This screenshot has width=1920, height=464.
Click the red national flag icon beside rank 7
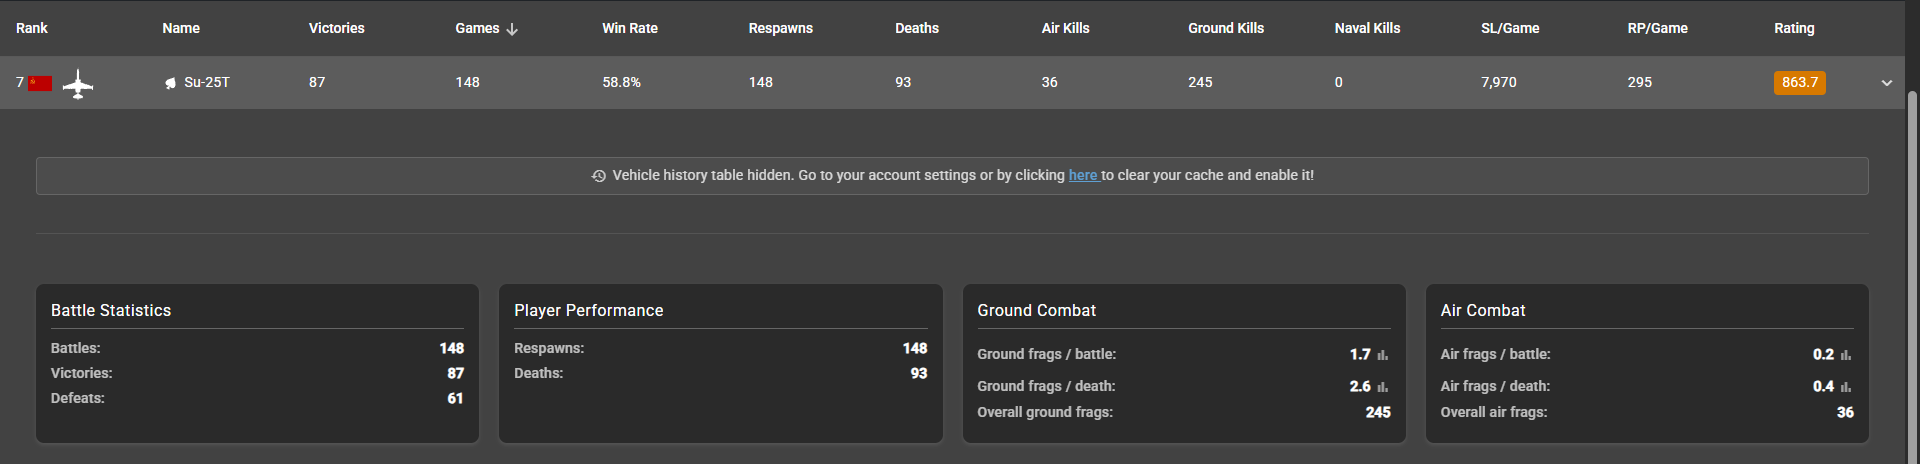(x=40, y=83)
